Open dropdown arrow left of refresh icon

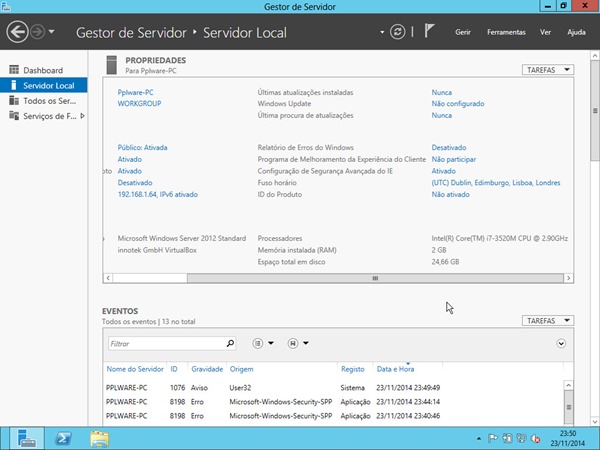[382, 32]
